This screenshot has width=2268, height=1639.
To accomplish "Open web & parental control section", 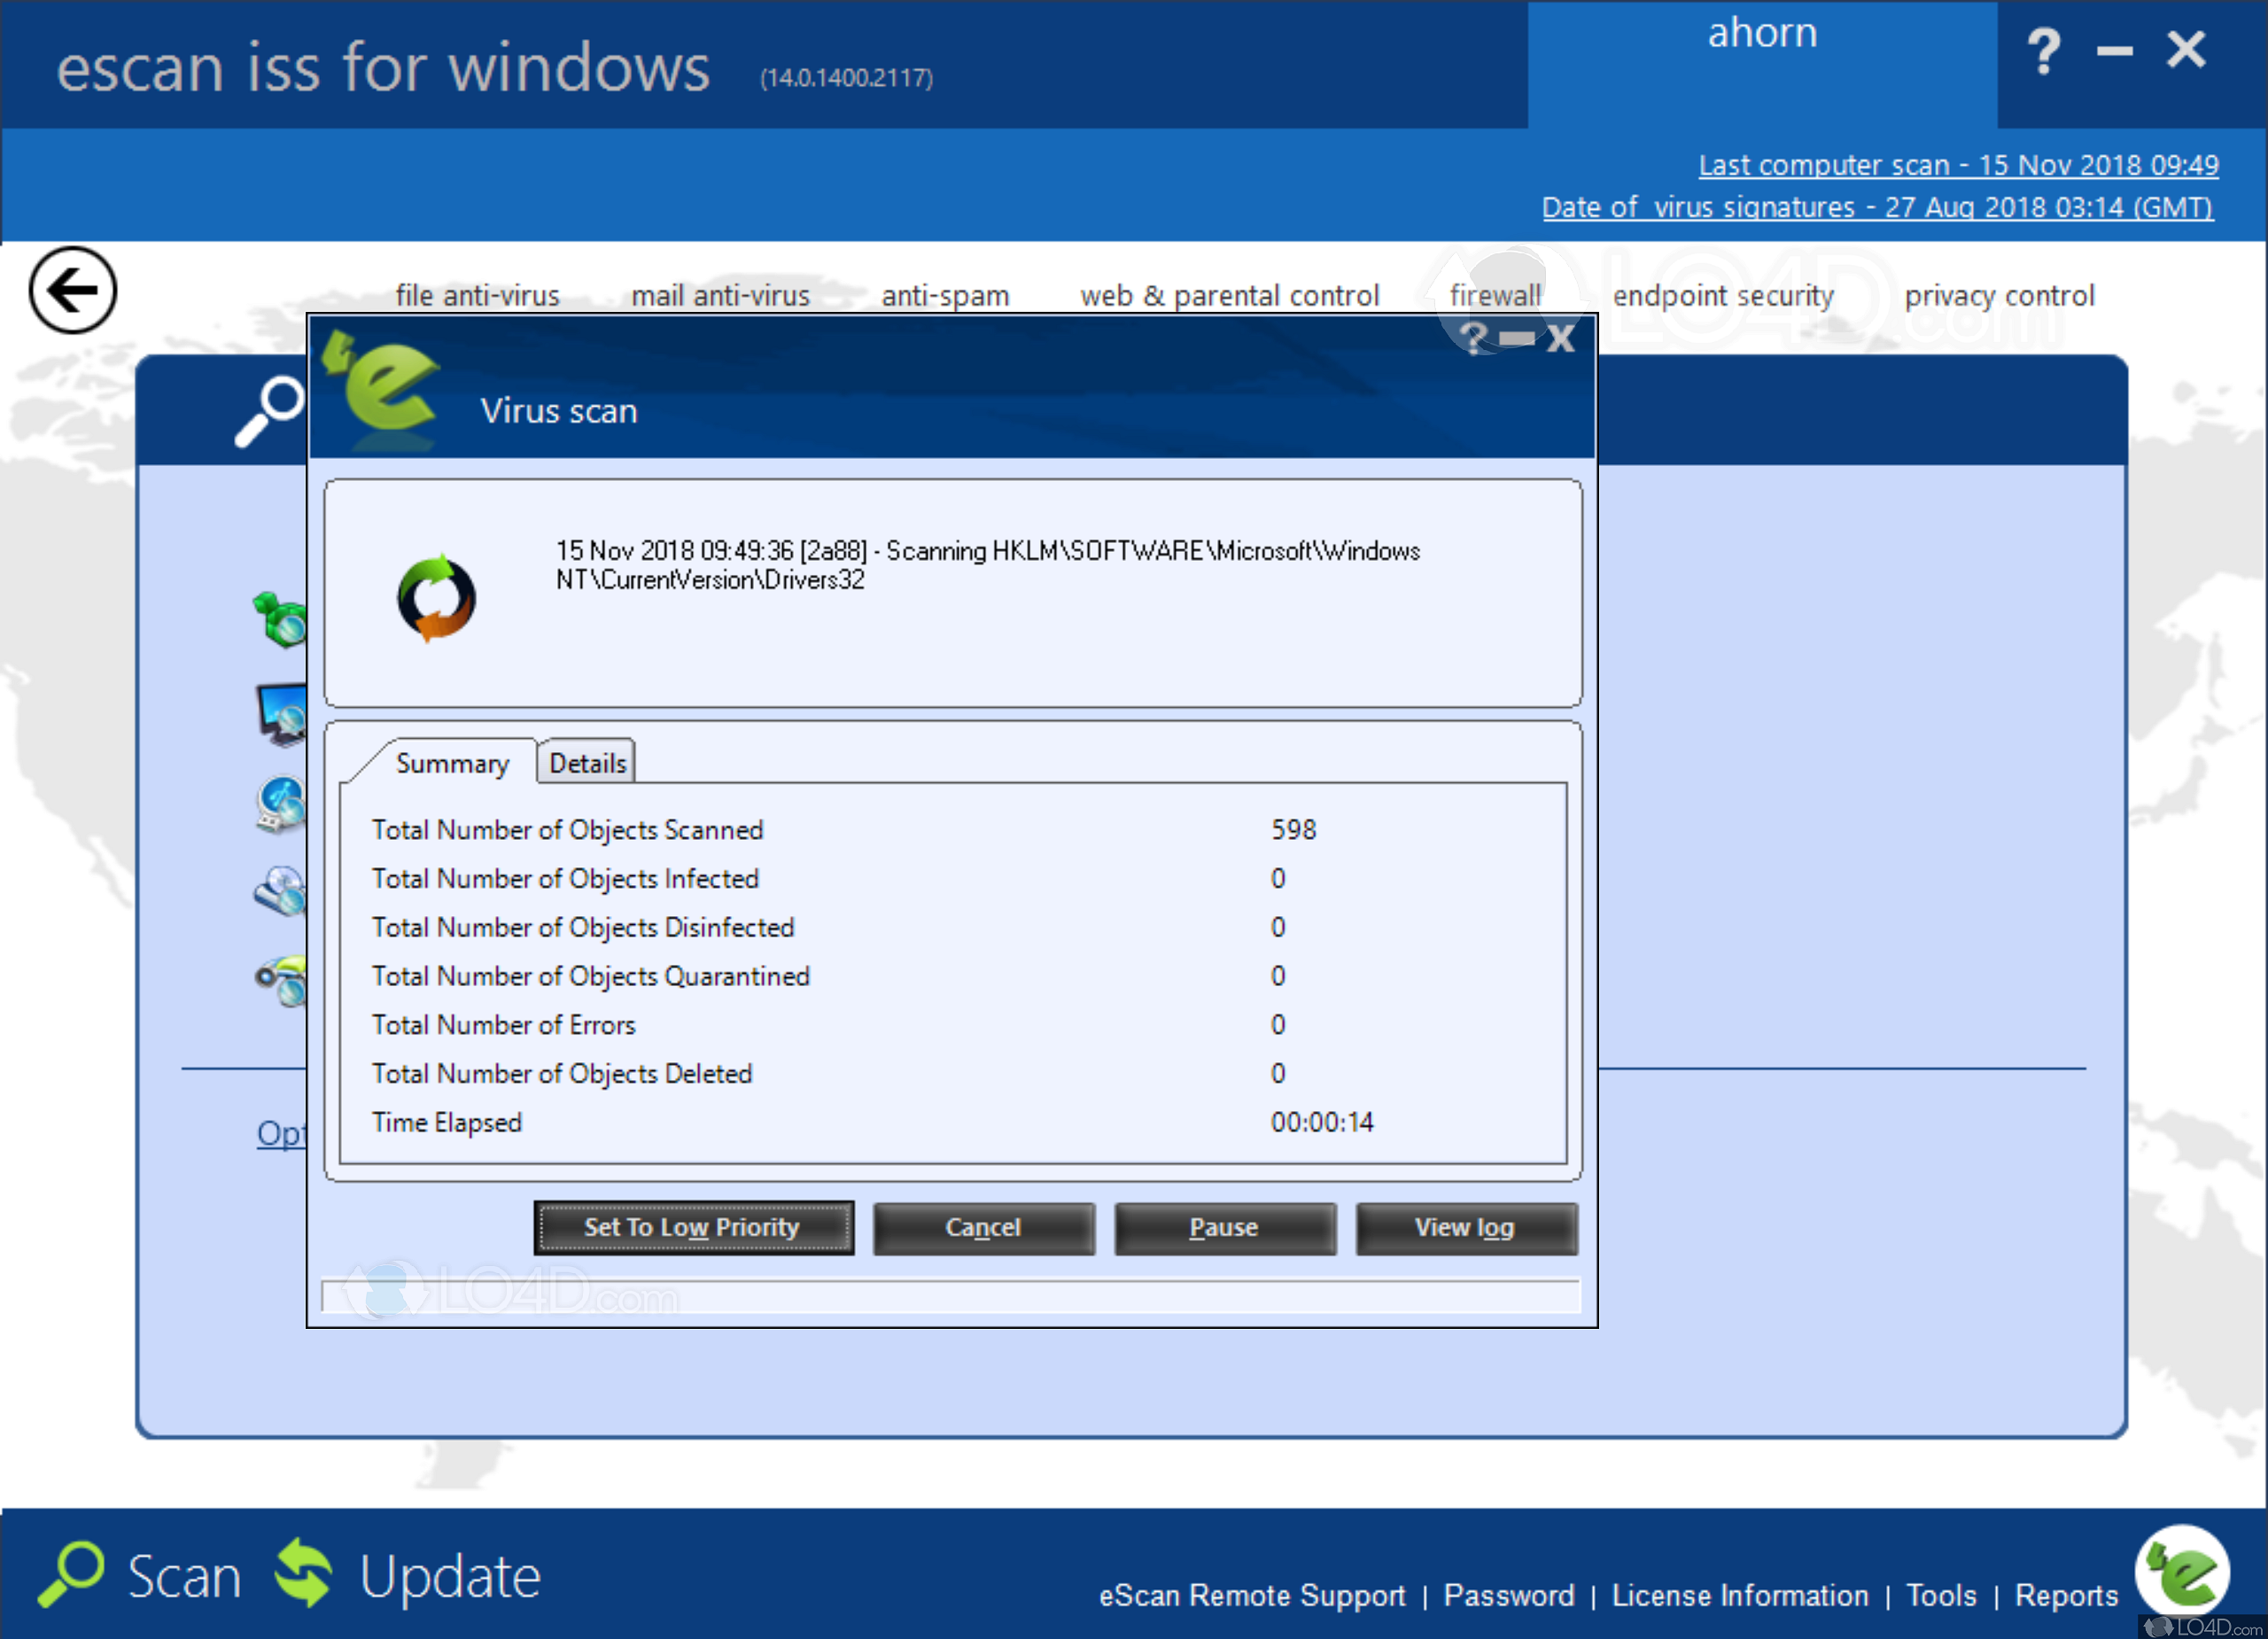I will click(x=1230, y=296).
